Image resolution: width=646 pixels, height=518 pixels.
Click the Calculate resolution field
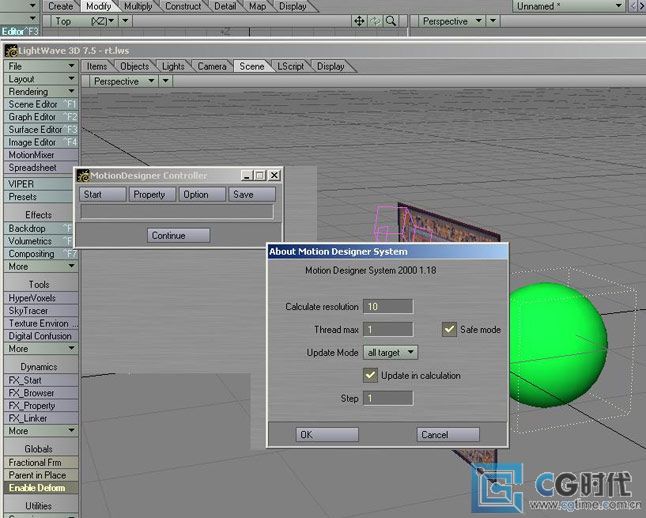click(388, 307)
